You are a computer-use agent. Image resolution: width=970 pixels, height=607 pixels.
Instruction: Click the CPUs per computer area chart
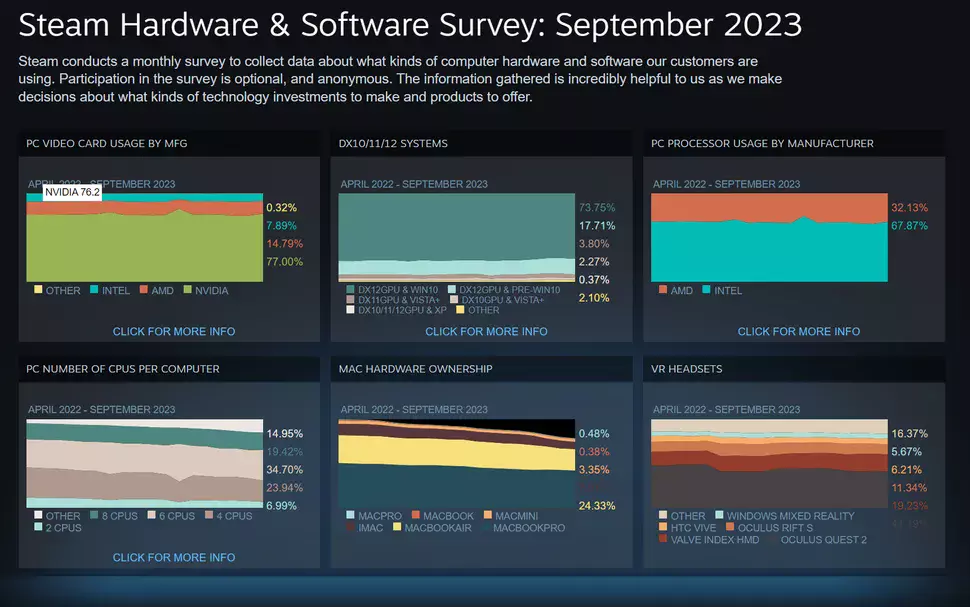[x=145, y=463]
